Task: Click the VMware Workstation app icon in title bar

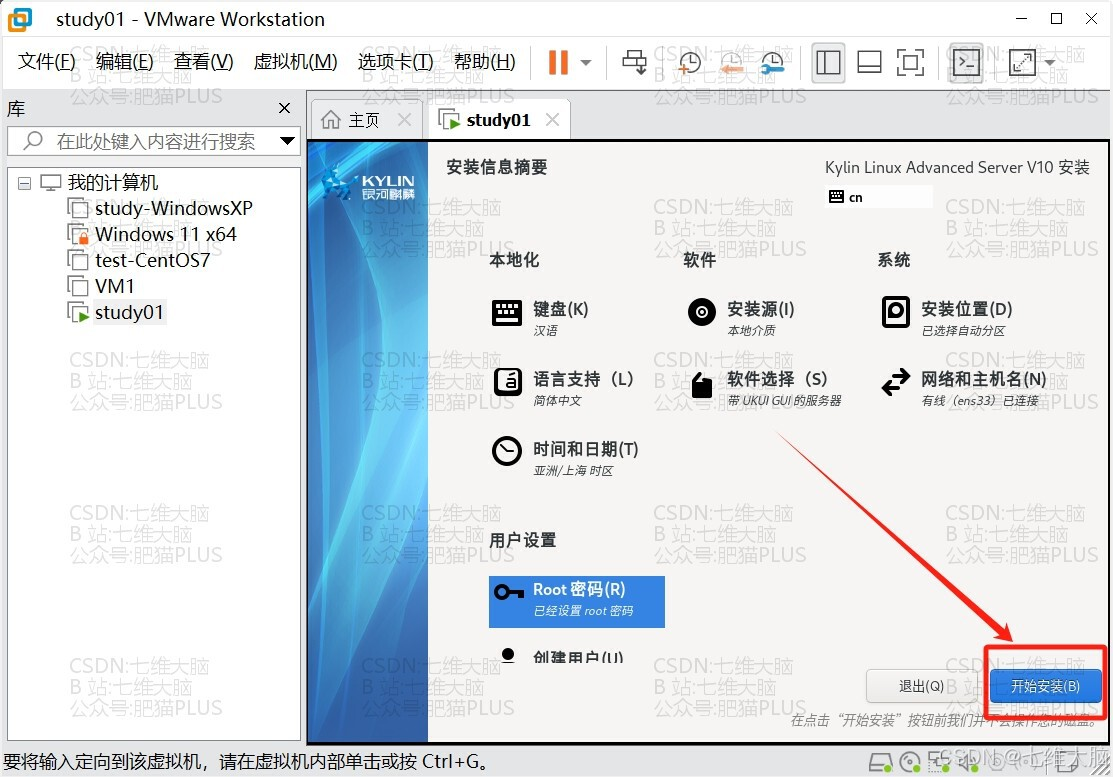Action: coord(20,19)
